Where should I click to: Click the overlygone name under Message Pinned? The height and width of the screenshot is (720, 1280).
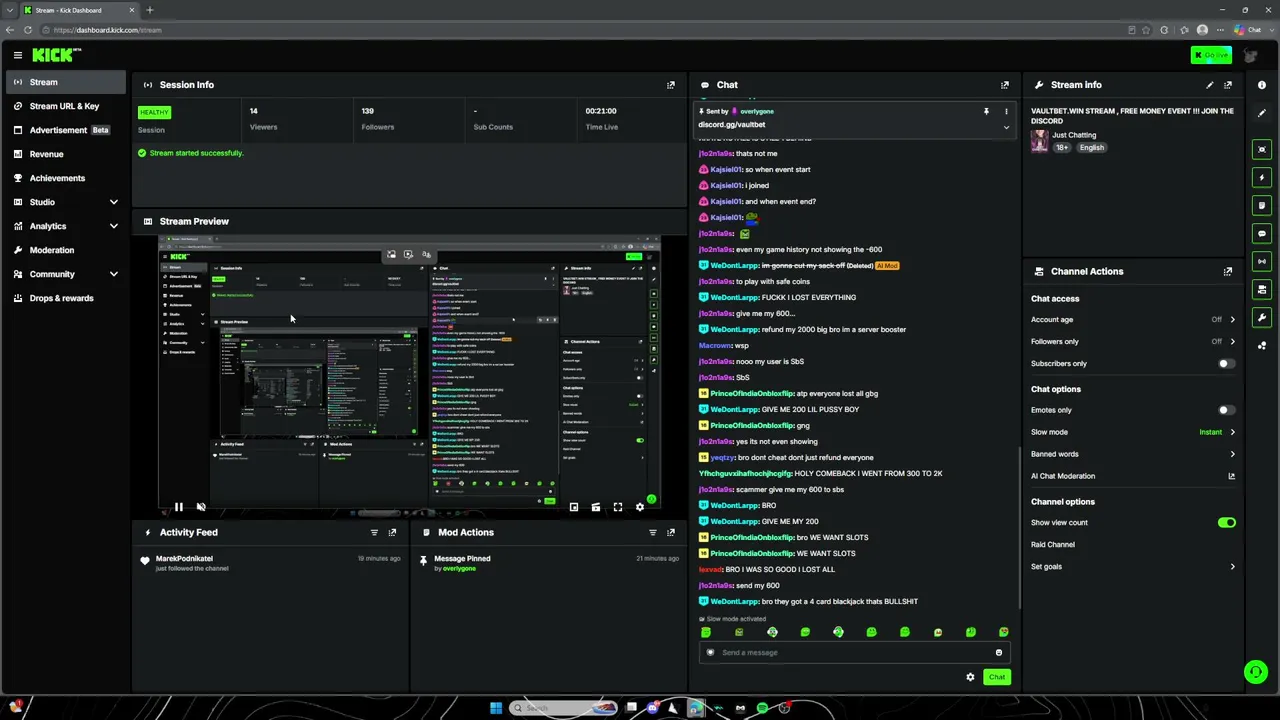459,569
